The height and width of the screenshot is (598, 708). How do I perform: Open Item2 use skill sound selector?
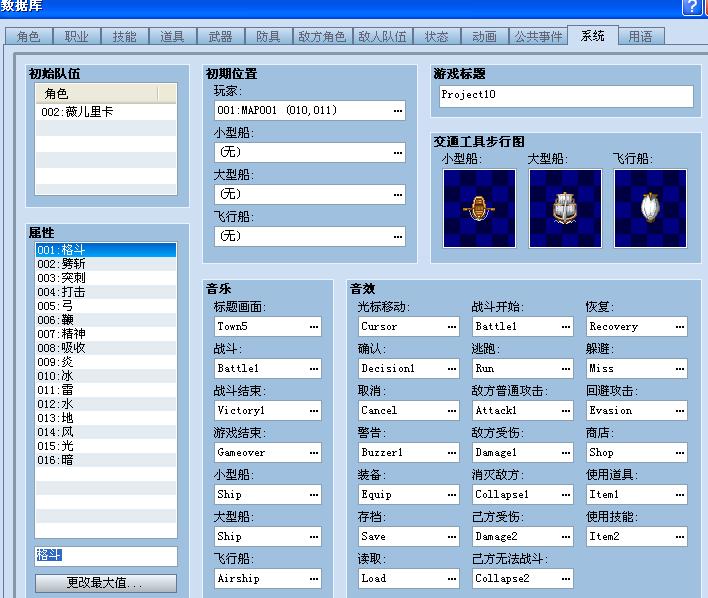(680, 537)
